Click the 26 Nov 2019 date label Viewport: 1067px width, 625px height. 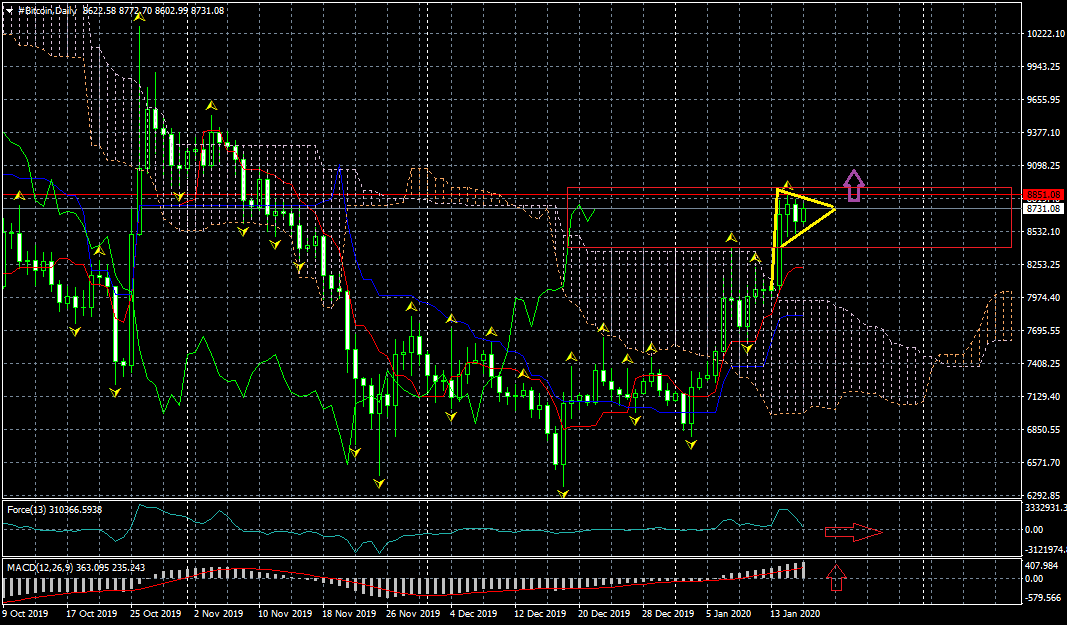pos(412,613)
